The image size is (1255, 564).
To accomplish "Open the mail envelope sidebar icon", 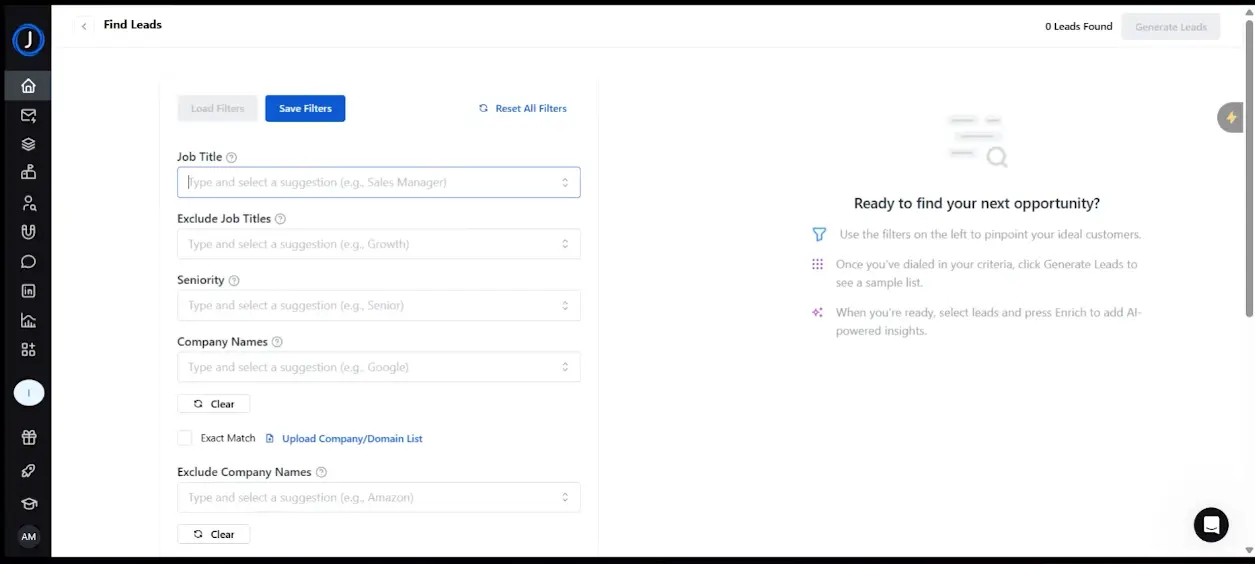I will tap(28, 115).
